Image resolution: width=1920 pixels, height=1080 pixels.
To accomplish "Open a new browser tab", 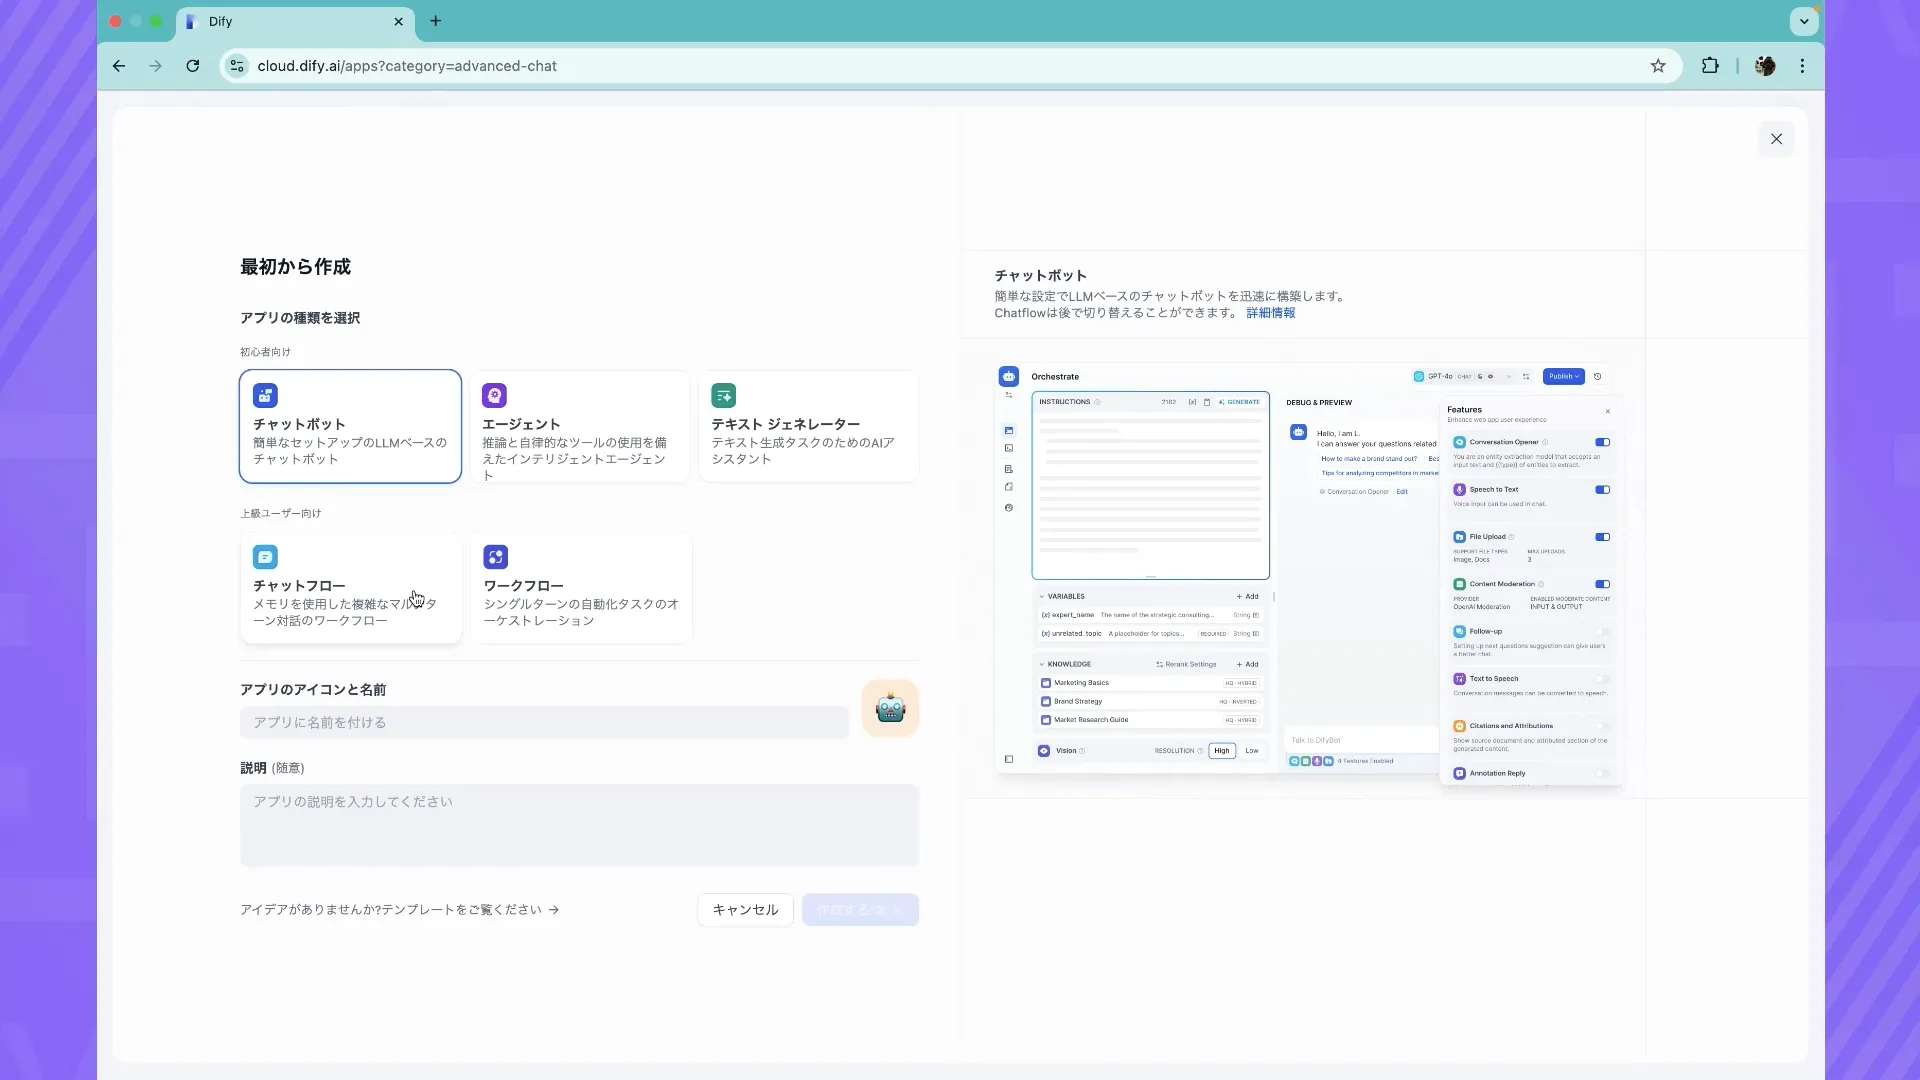I will (x=435, y=21).
